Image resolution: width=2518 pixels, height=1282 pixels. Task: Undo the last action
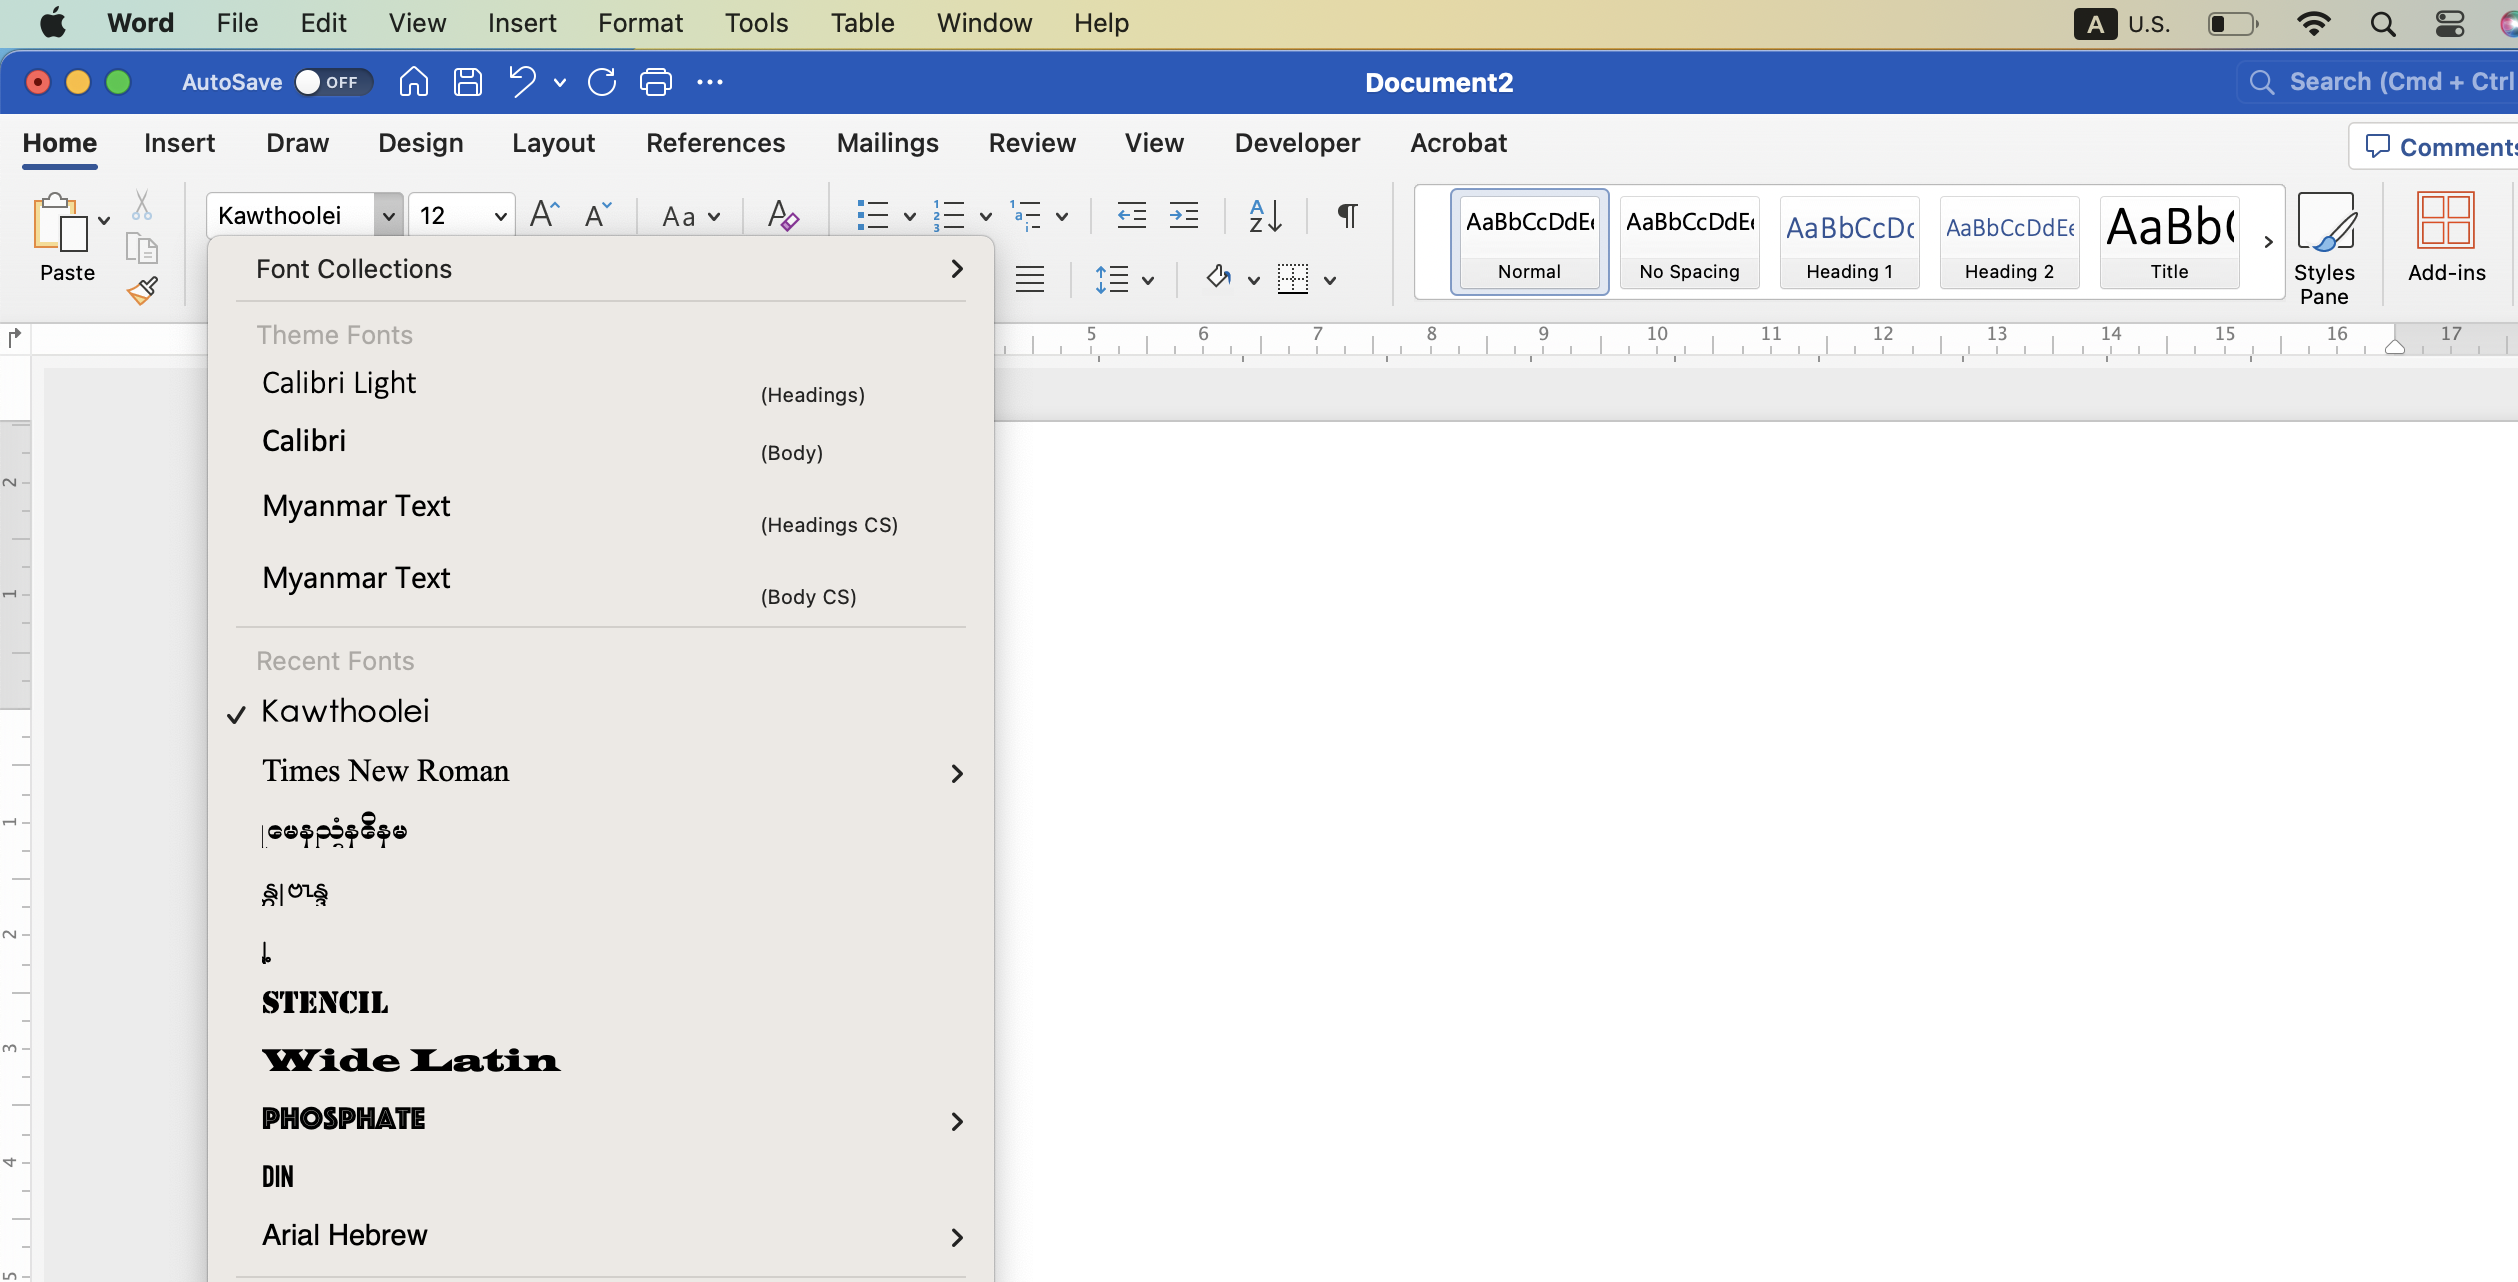pyautogui.click(x=522, y=82)
